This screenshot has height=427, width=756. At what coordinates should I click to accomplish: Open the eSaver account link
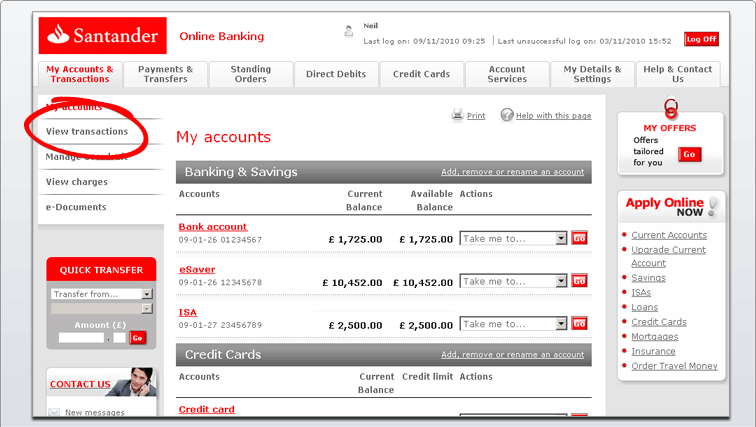(197, 269)
